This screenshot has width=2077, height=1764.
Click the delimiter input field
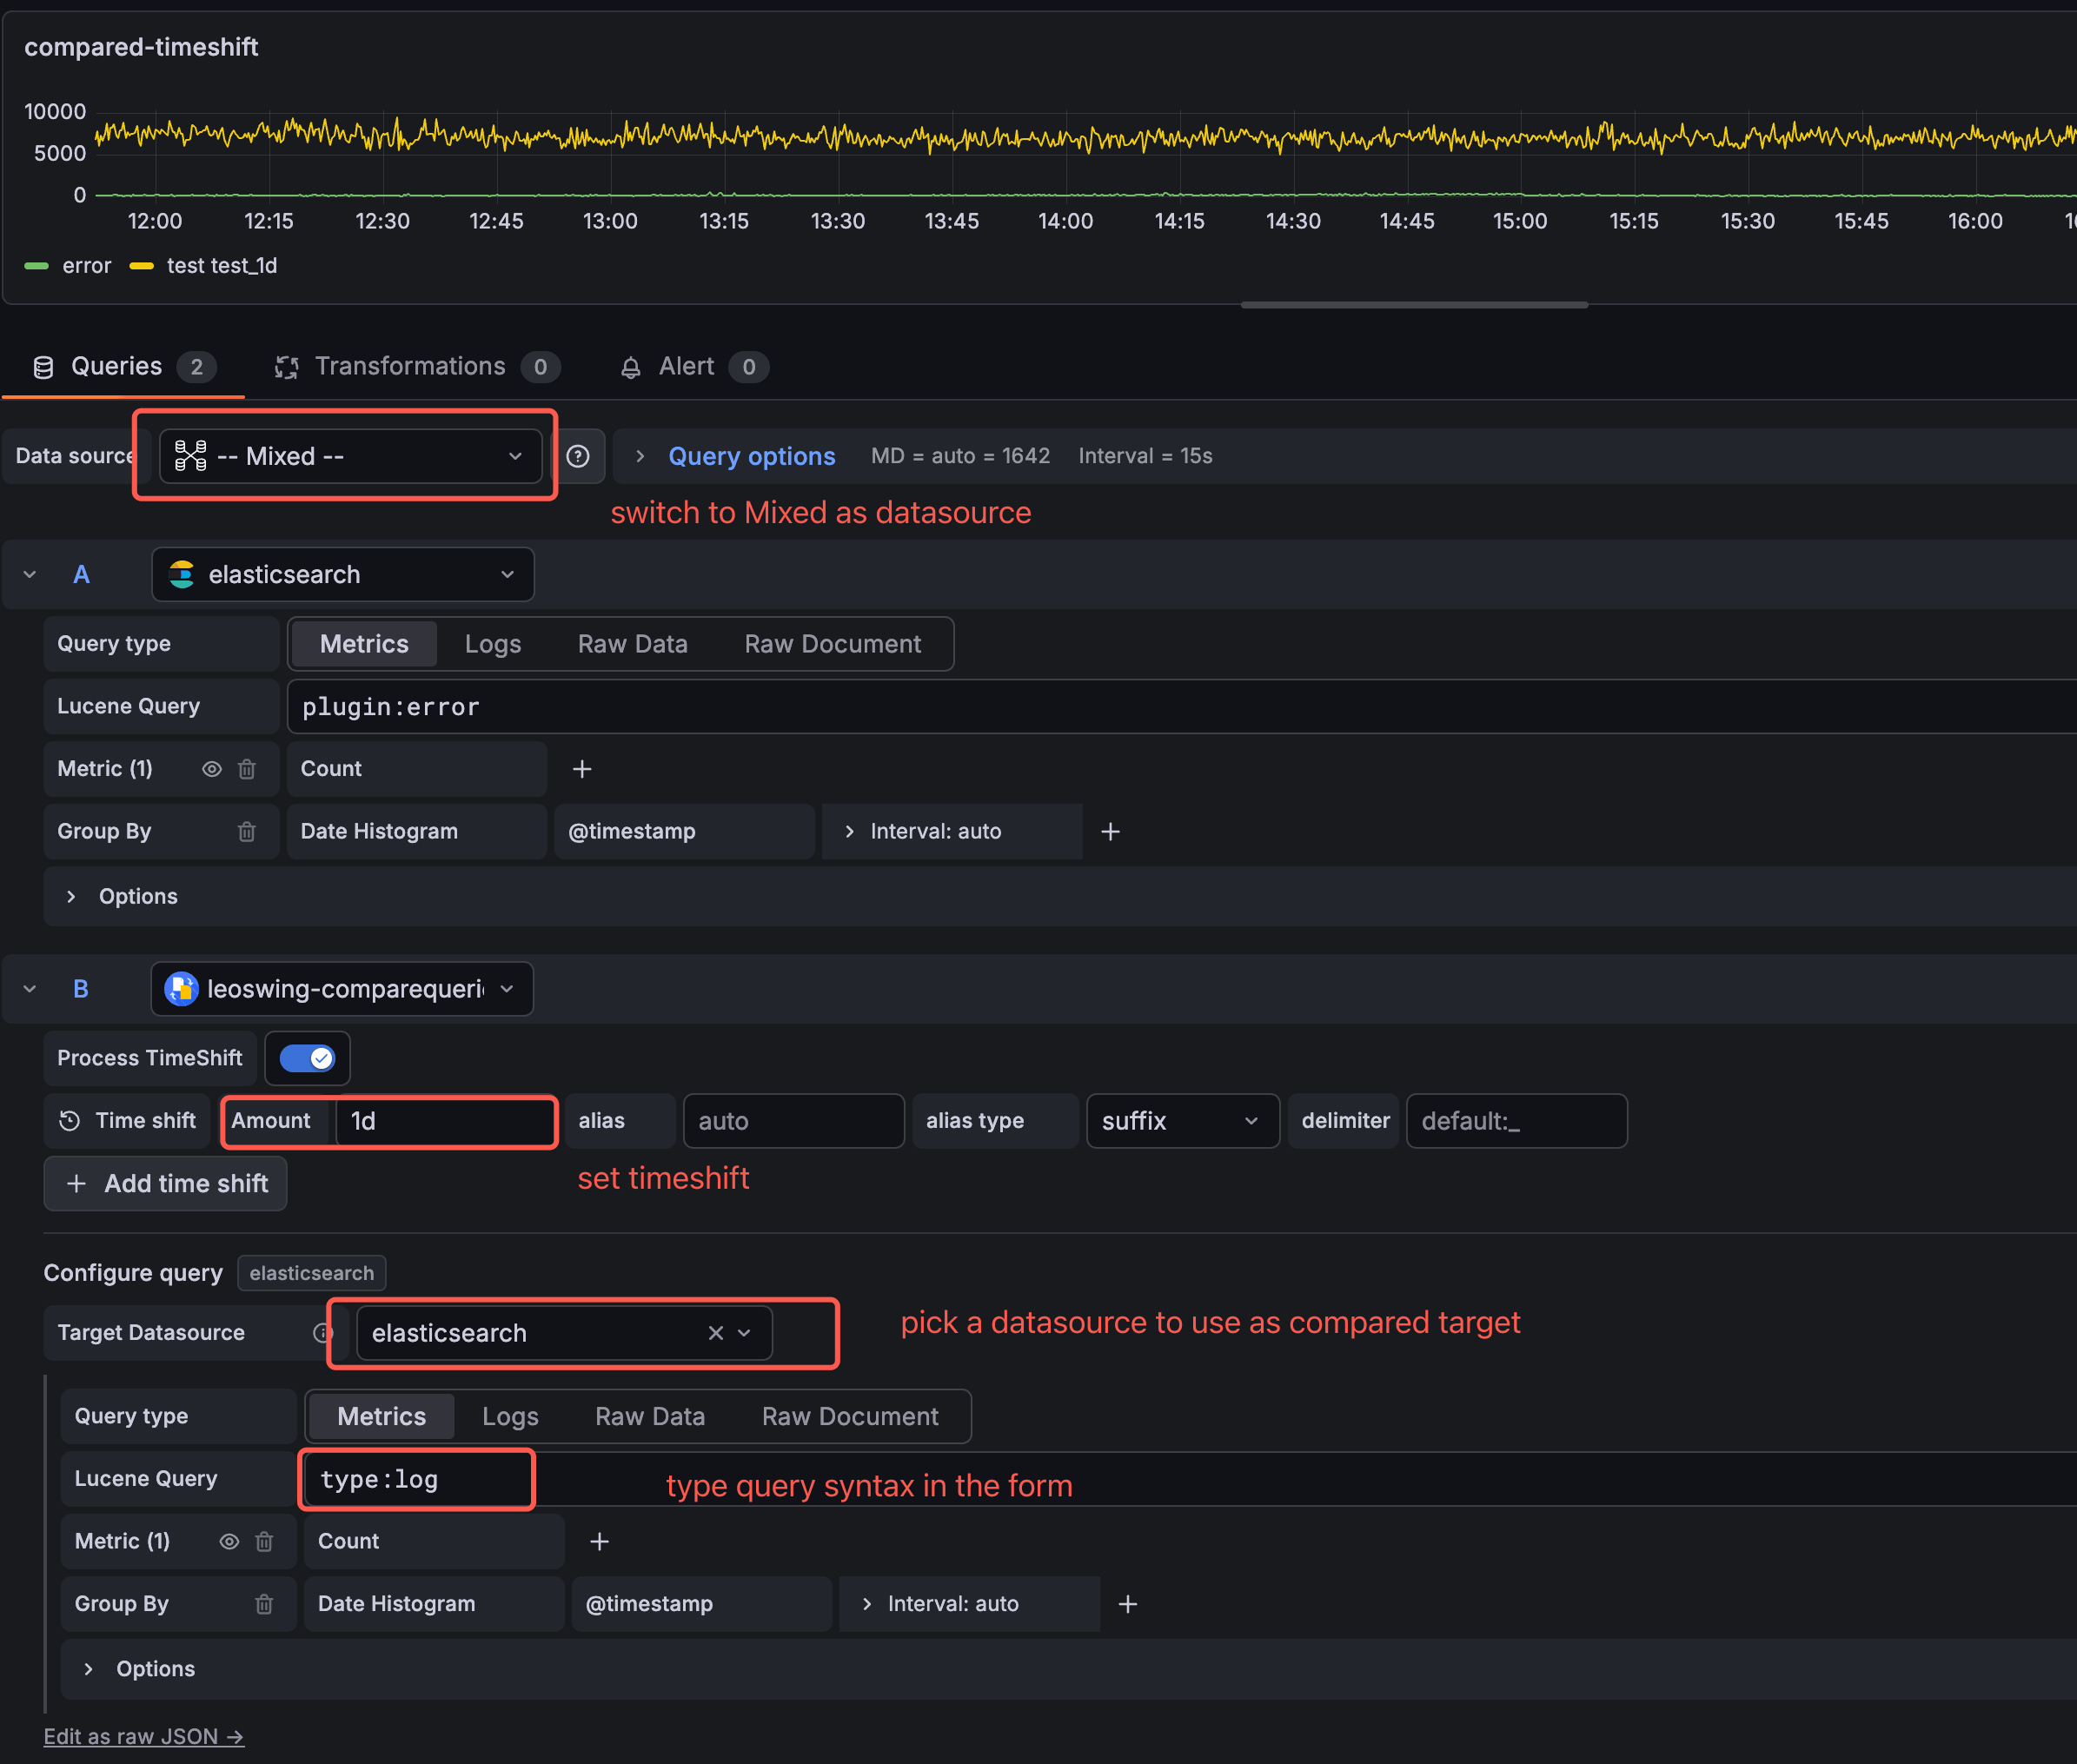1516,1121
